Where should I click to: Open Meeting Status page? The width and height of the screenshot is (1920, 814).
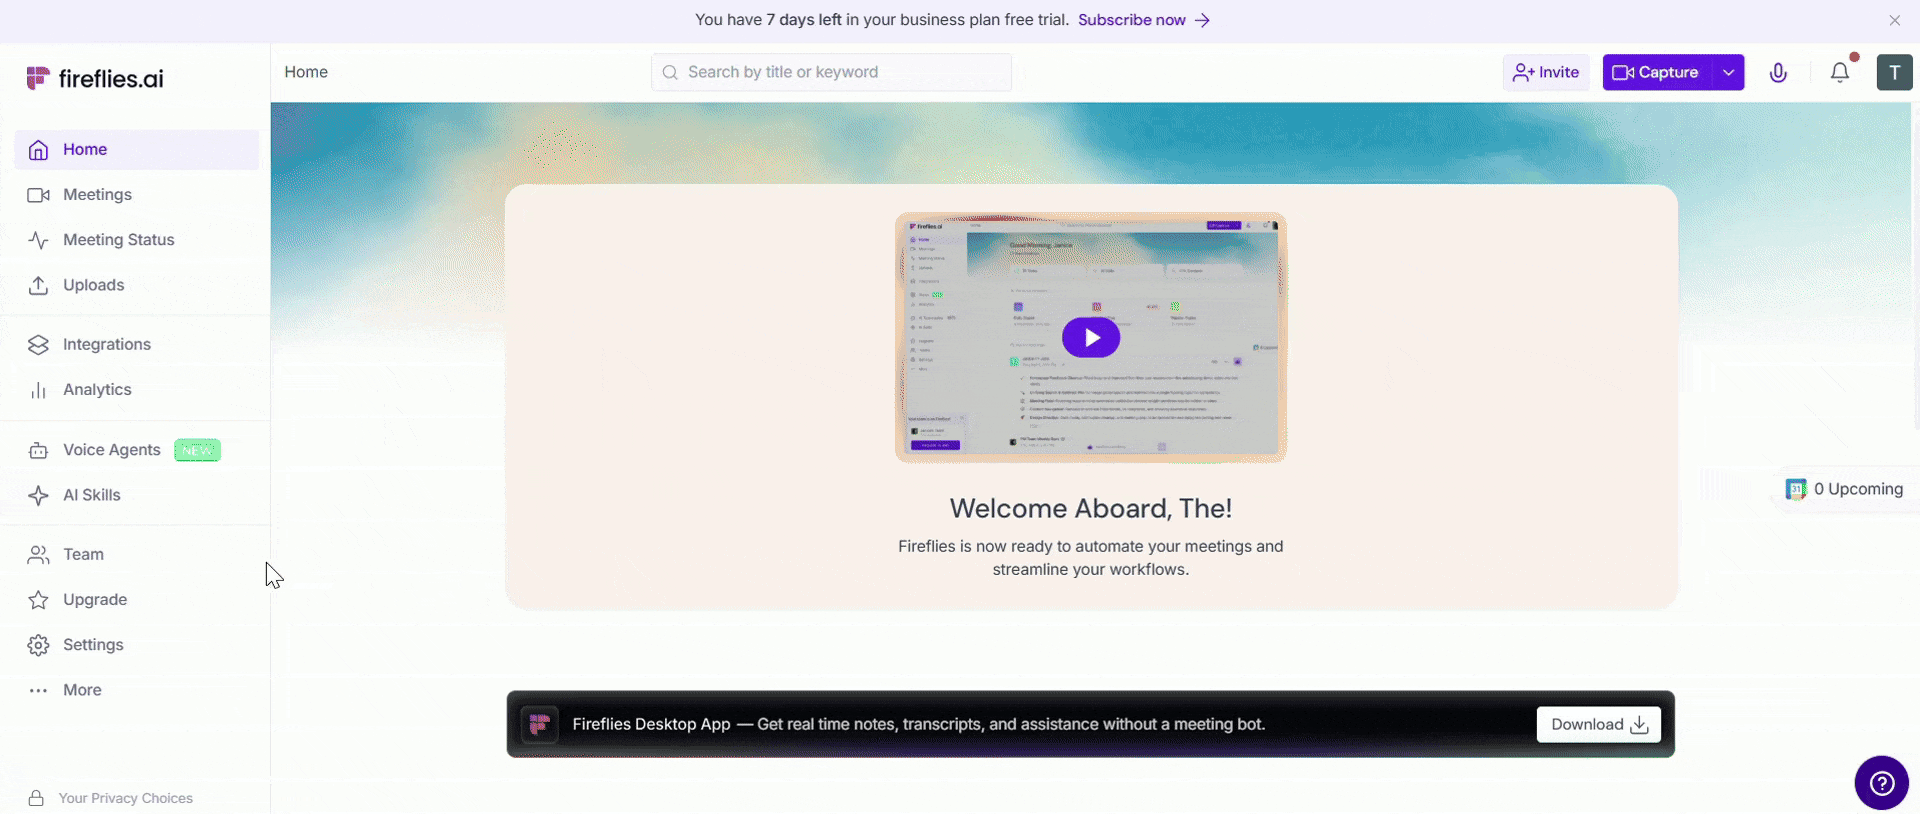click(136, 240)
